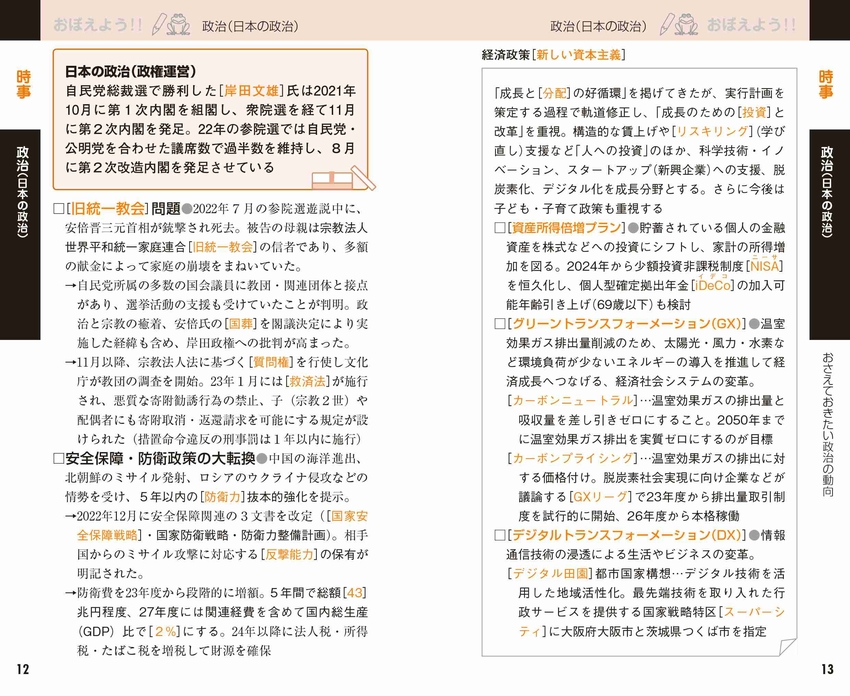
Task: Click the orange term カーボンプライシング
Action: (573, 459)
